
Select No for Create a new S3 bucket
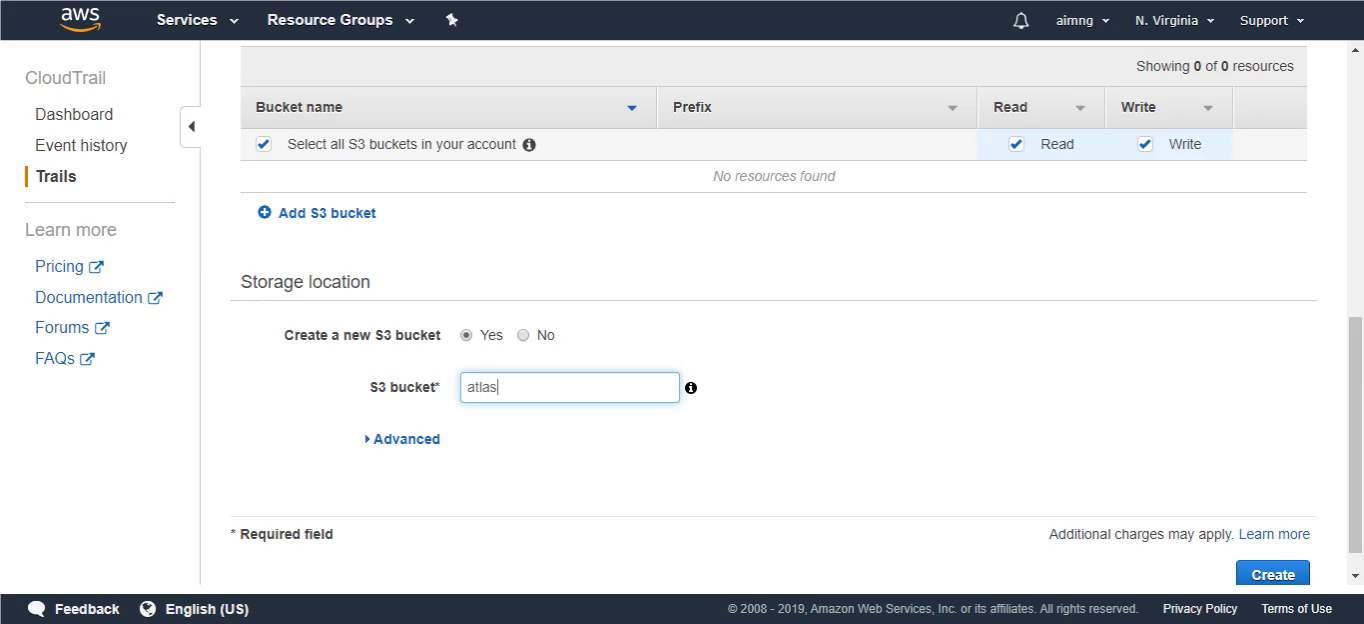(x=523, y=335)
